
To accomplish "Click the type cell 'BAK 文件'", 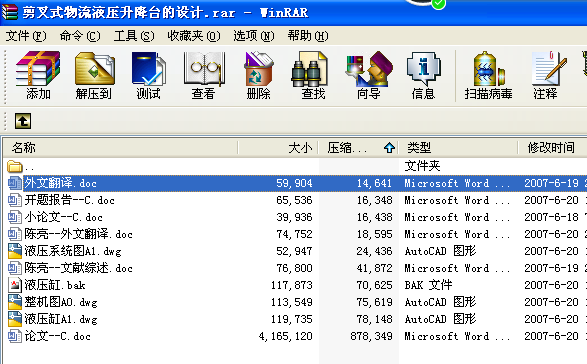I will coord(428,285).
